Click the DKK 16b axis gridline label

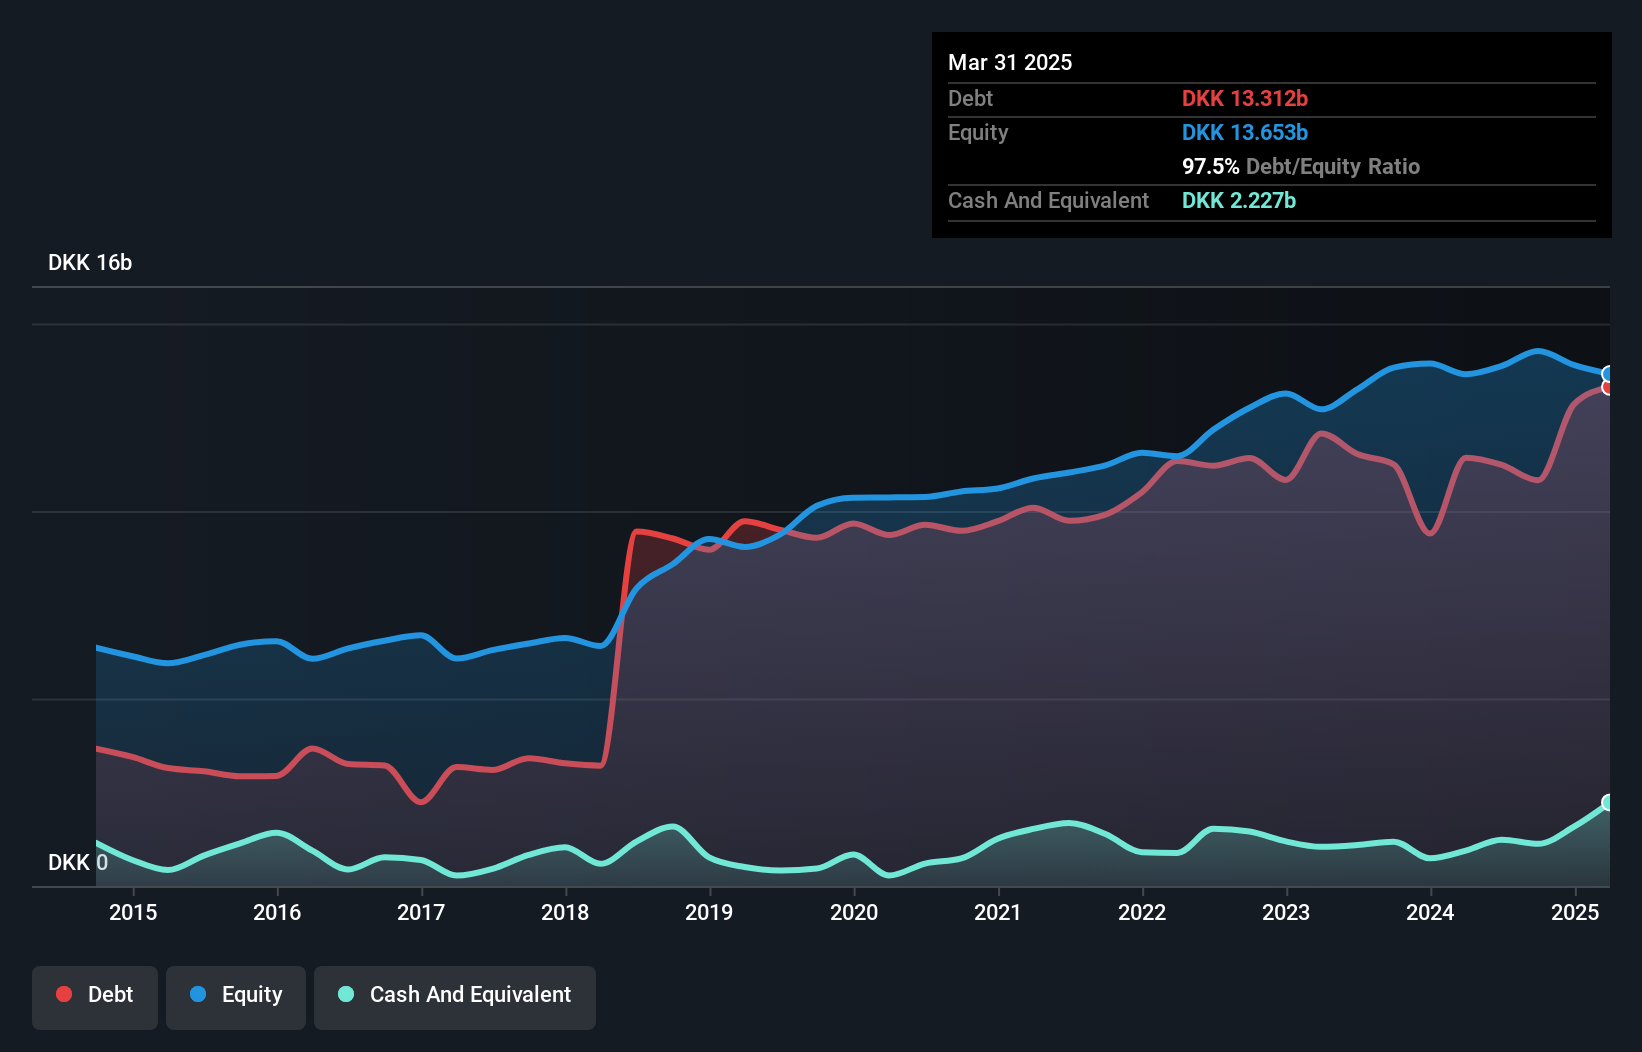point(88,262)
